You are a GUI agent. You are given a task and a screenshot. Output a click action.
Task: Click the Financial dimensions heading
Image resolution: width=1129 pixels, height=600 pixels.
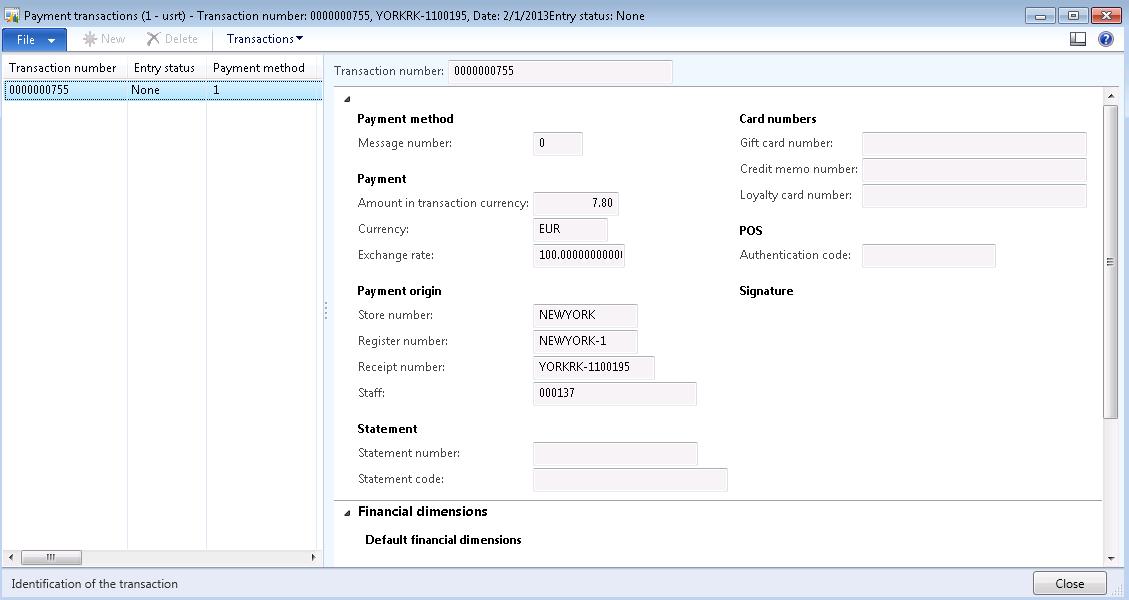[423, 511]
